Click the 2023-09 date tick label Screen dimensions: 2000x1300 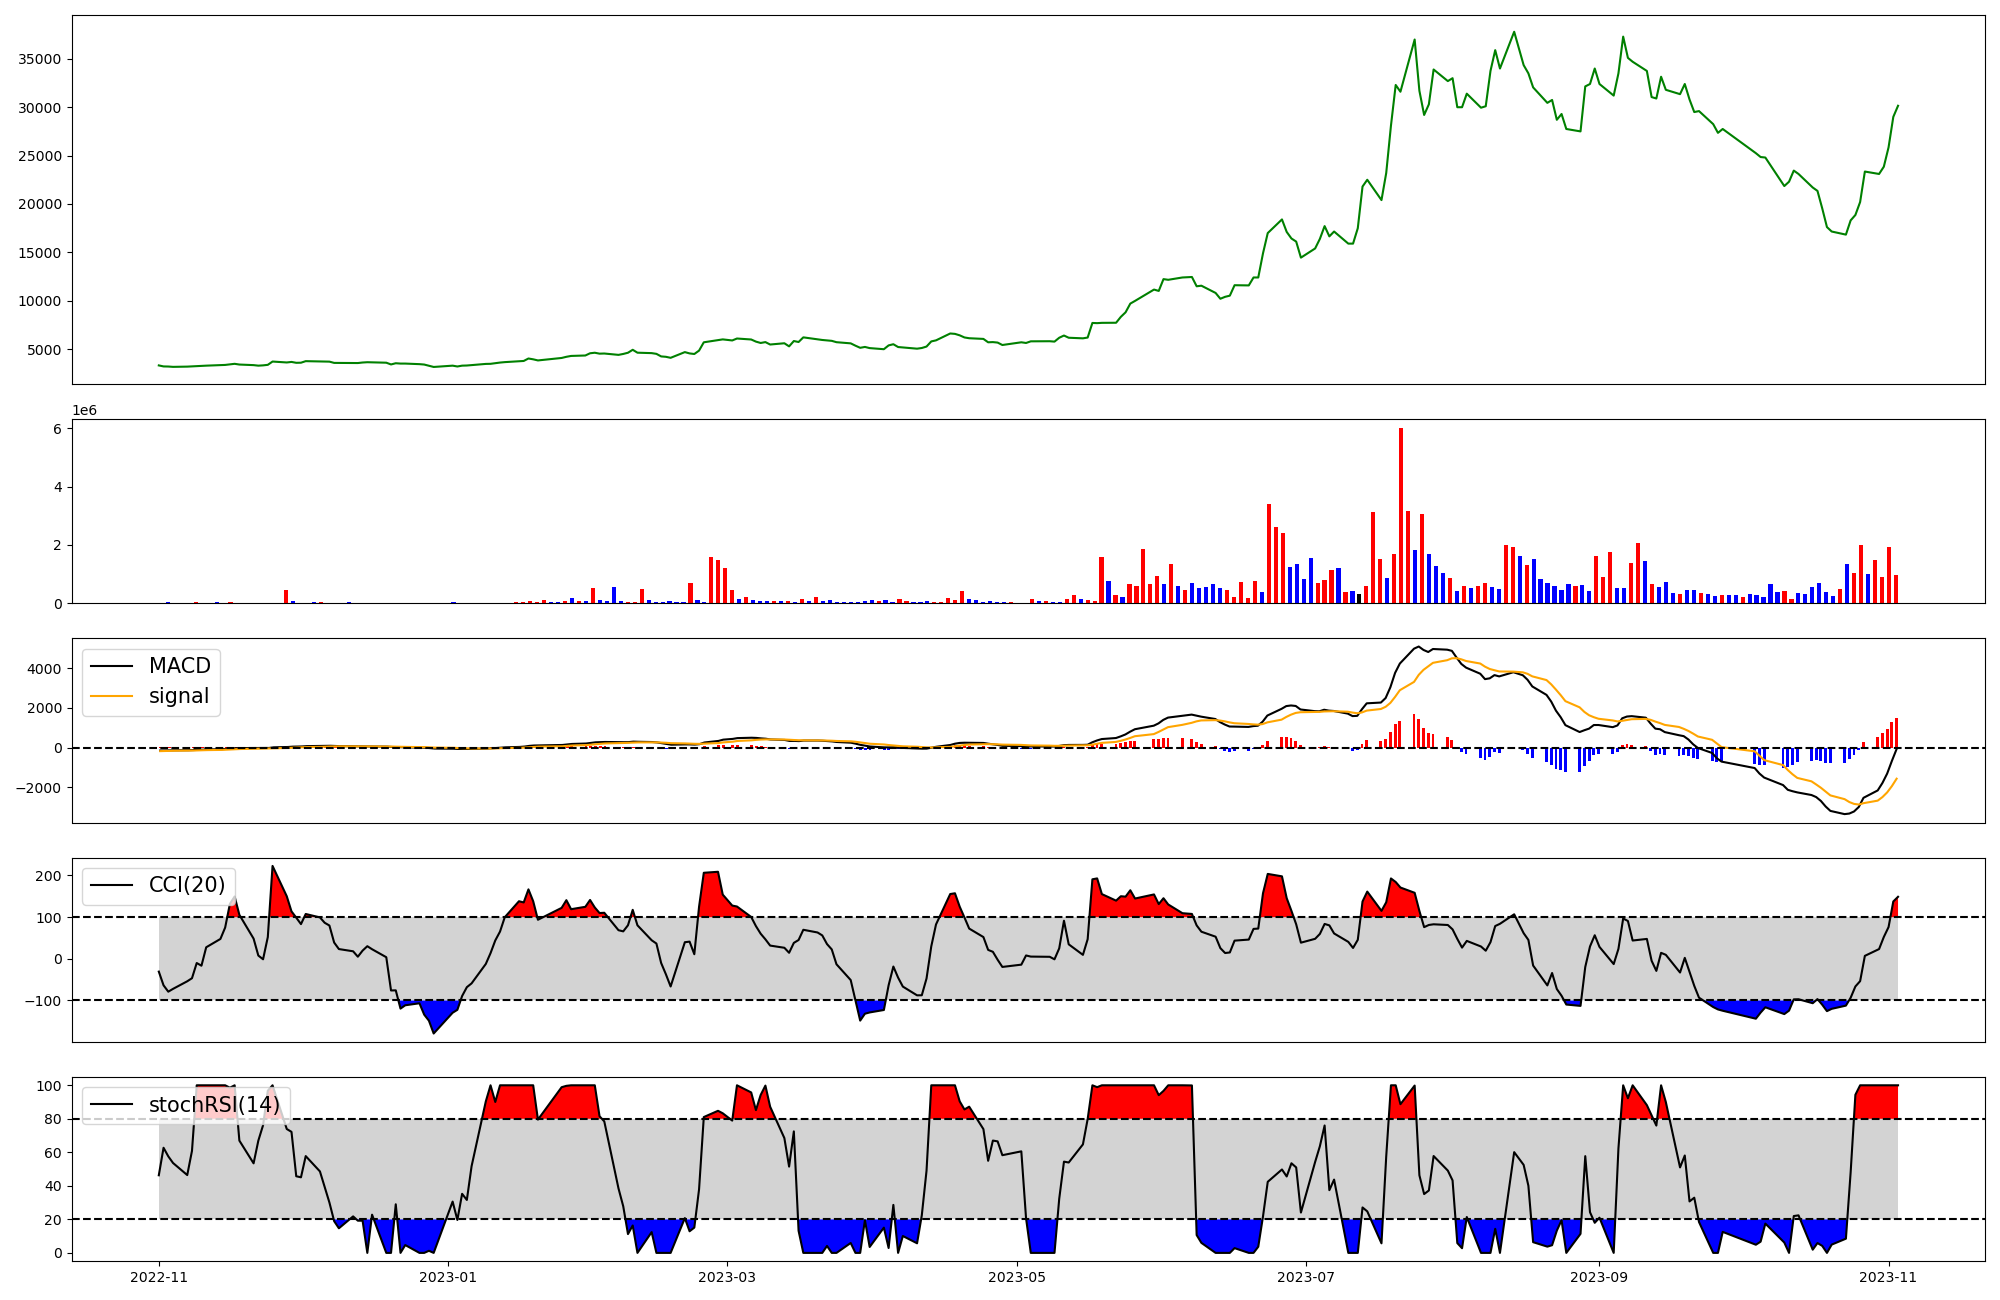point(1598,1277)
